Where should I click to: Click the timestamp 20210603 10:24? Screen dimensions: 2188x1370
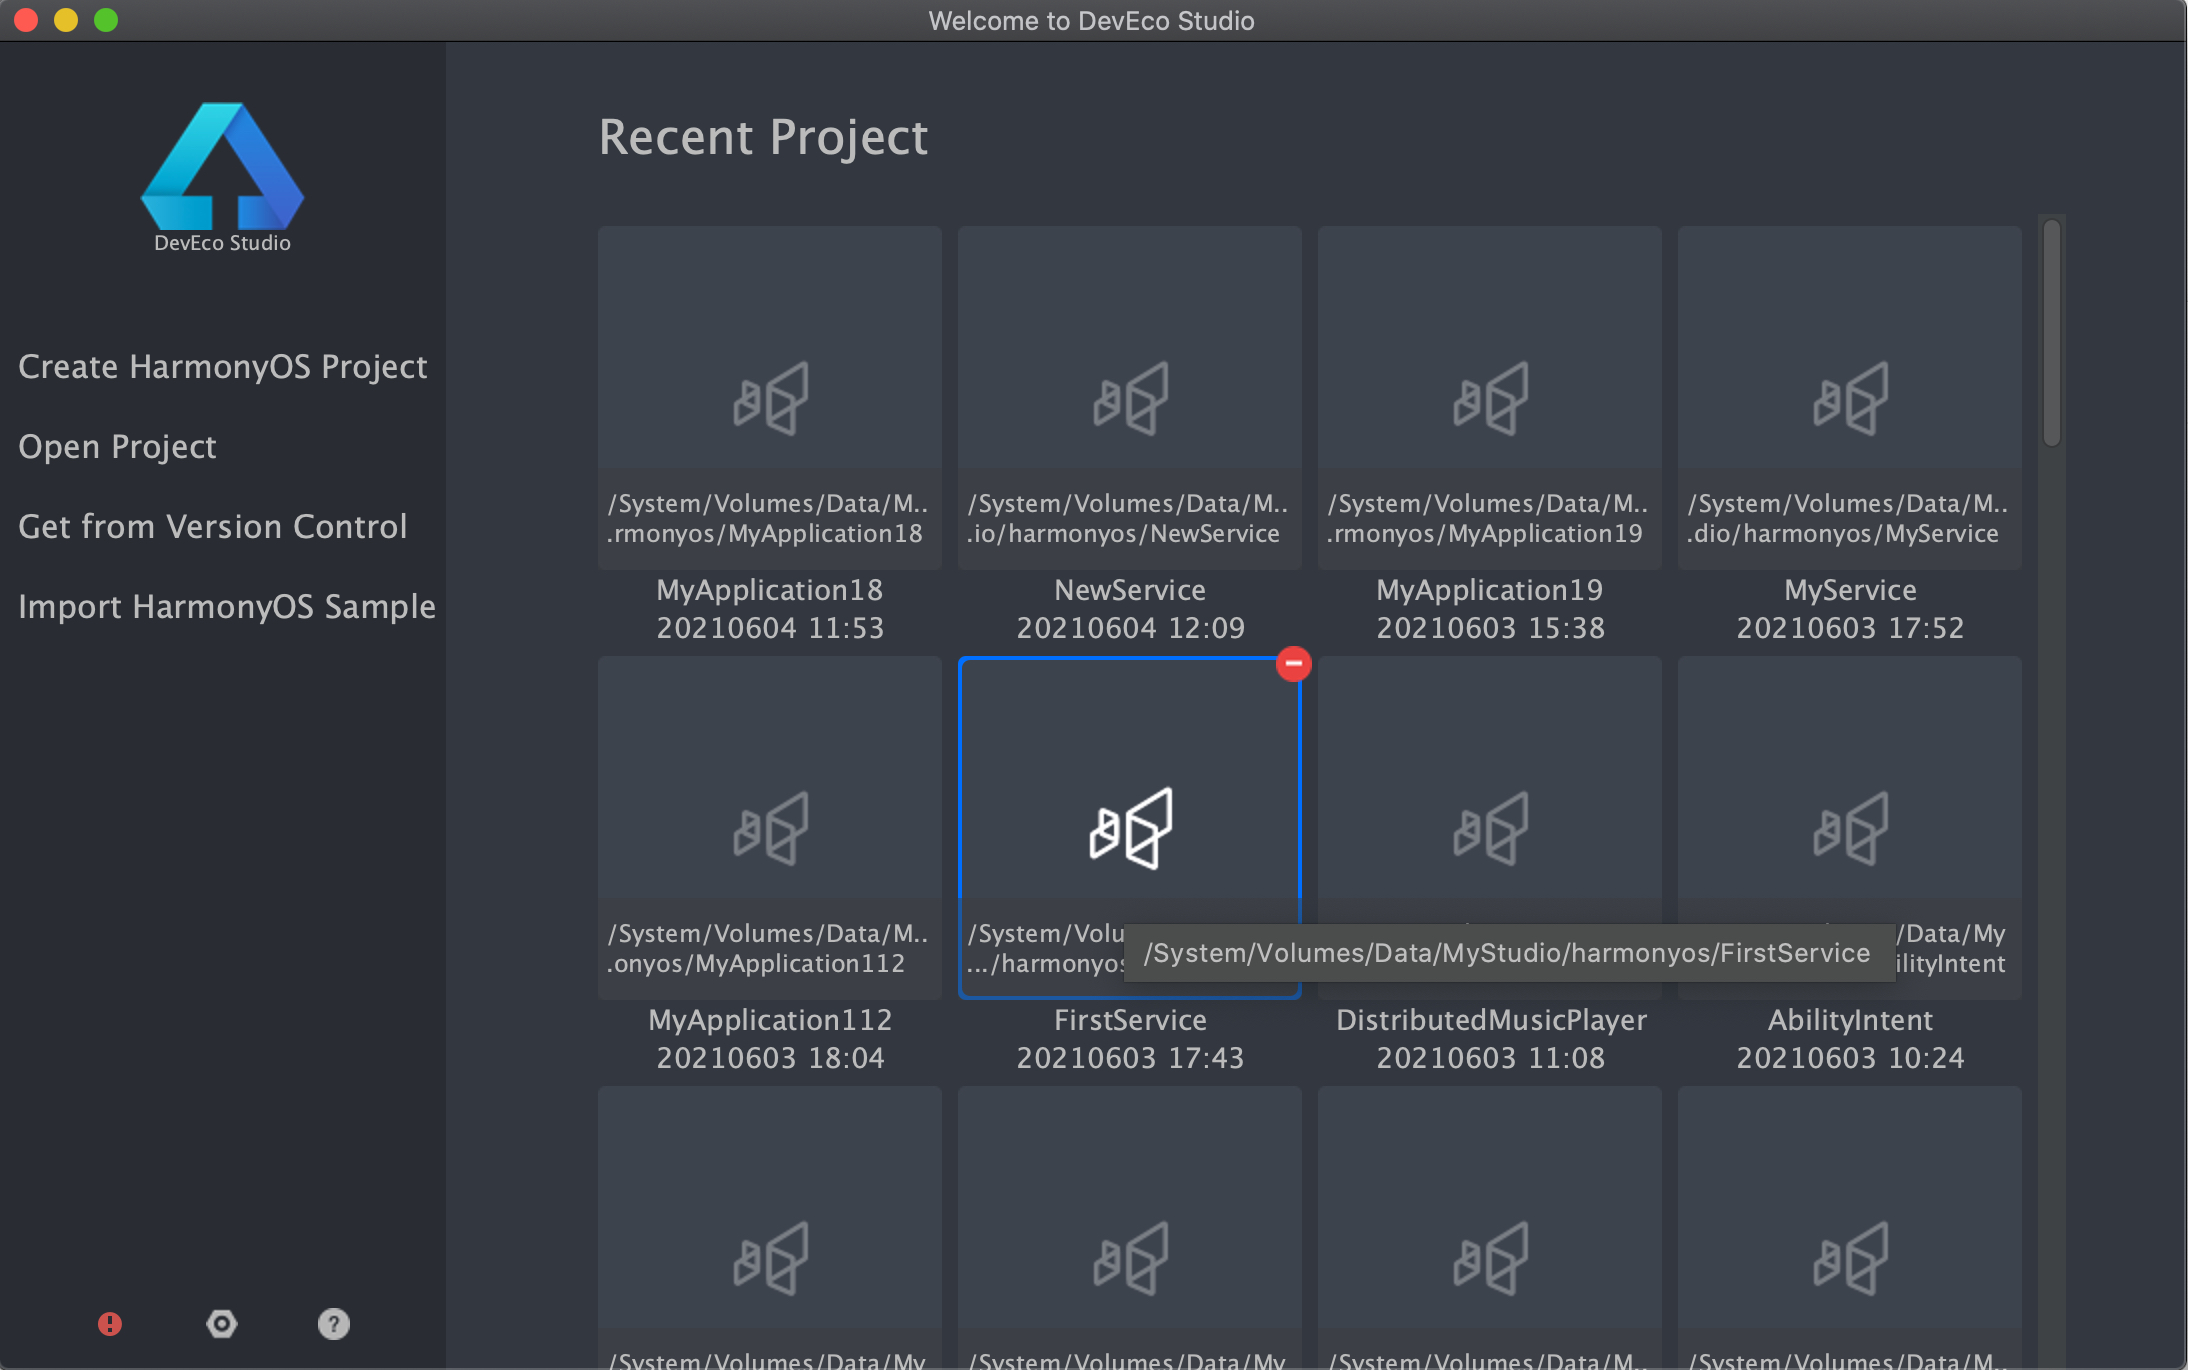point(1850,1058)
